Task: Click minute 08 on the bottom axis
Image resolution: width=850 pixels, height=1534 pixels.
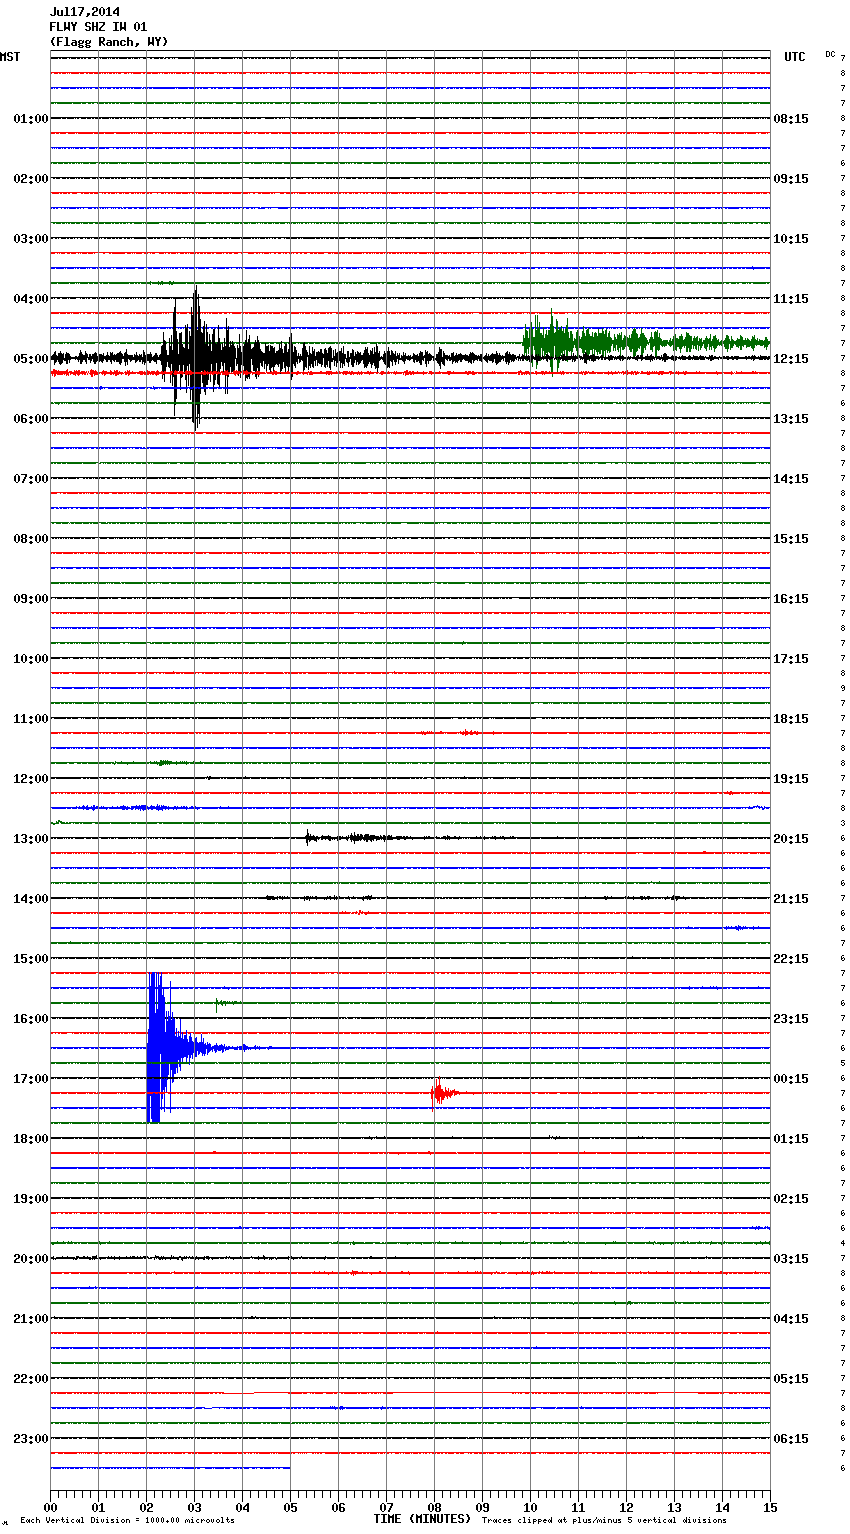Action: (434, 1507)
